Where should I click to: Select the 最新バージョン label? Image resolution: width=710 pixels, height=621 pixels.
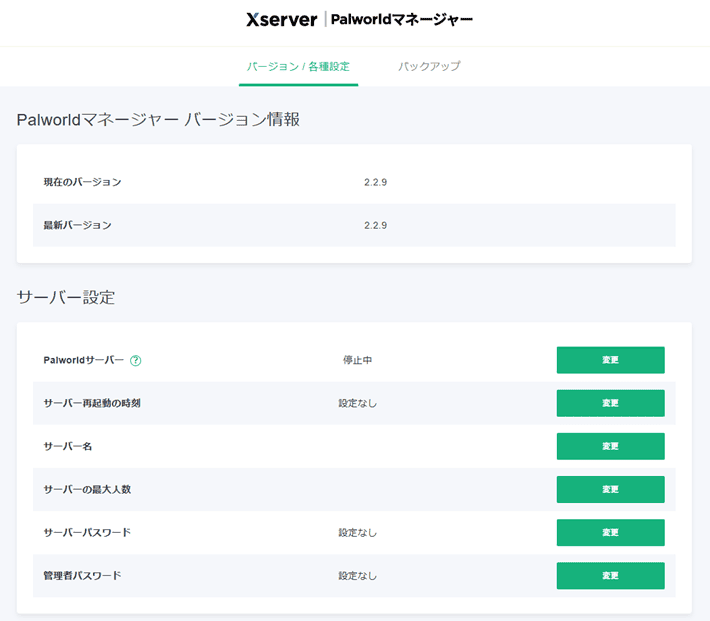77,225
